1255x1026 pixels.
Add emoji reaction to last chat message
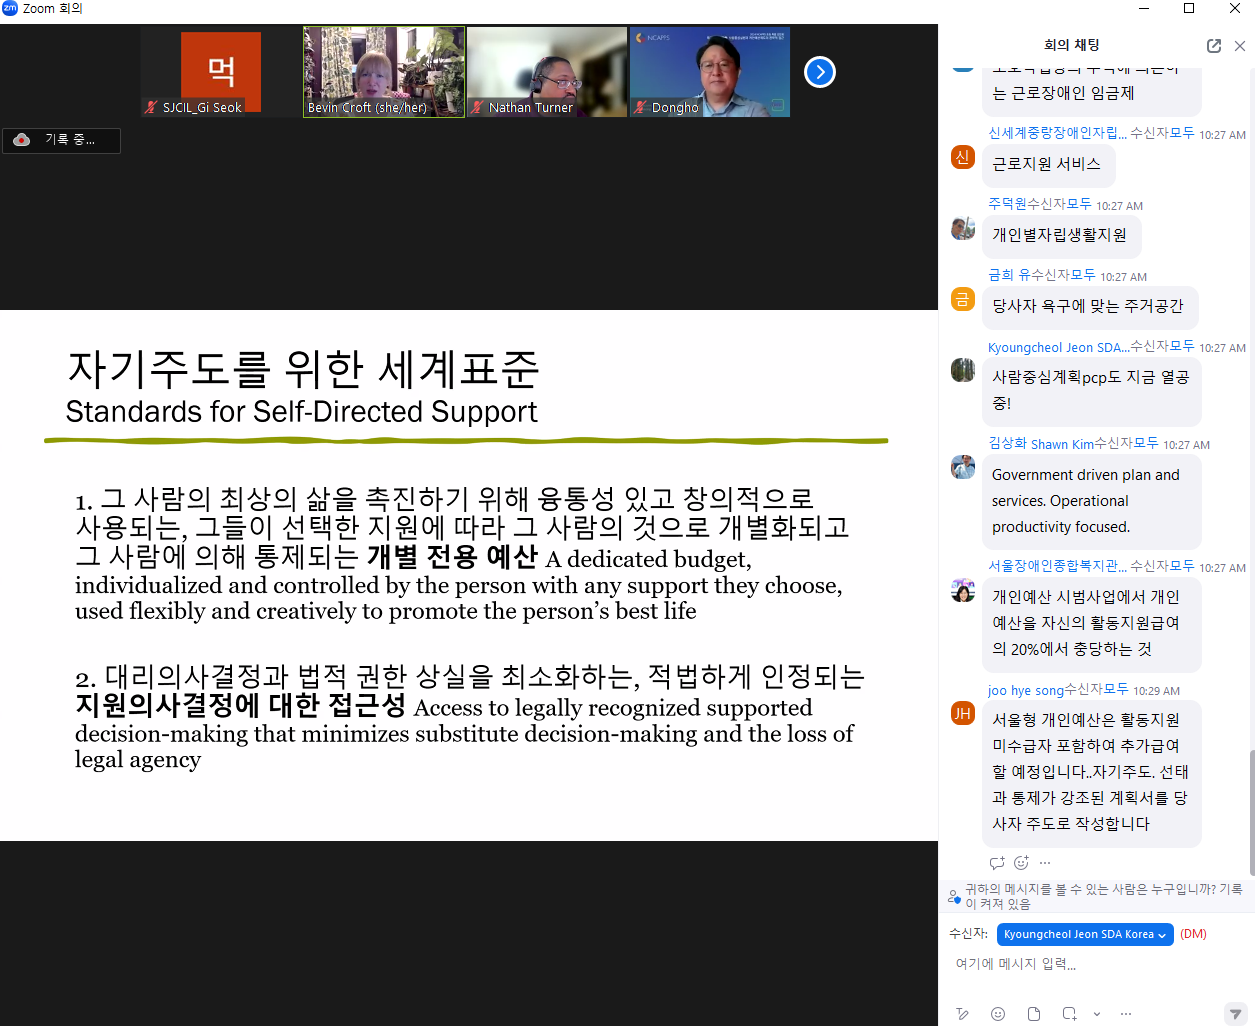tap(1021, 863)
